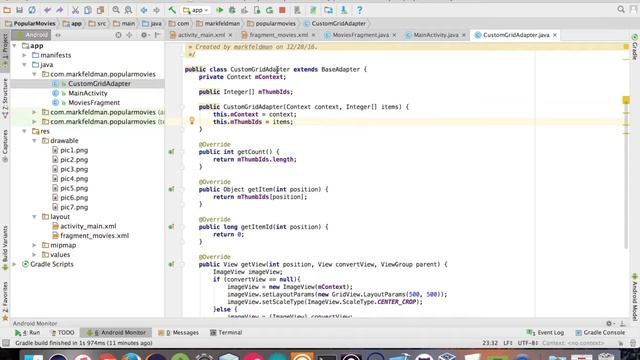640x360 pixels.
Task: Open the app run configuration dropdown
Action: pyautogui.click(x=196, y=10)
